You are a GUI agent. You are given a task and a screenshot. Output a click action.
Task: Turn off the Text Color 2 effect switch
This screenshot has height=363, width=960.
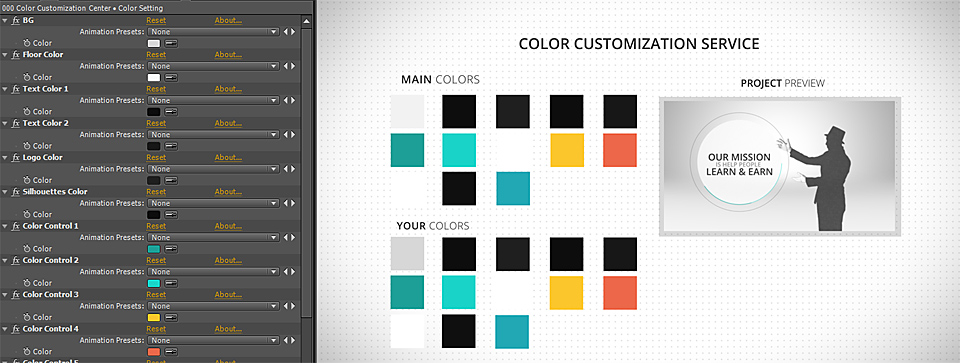(x=15, y=124)
